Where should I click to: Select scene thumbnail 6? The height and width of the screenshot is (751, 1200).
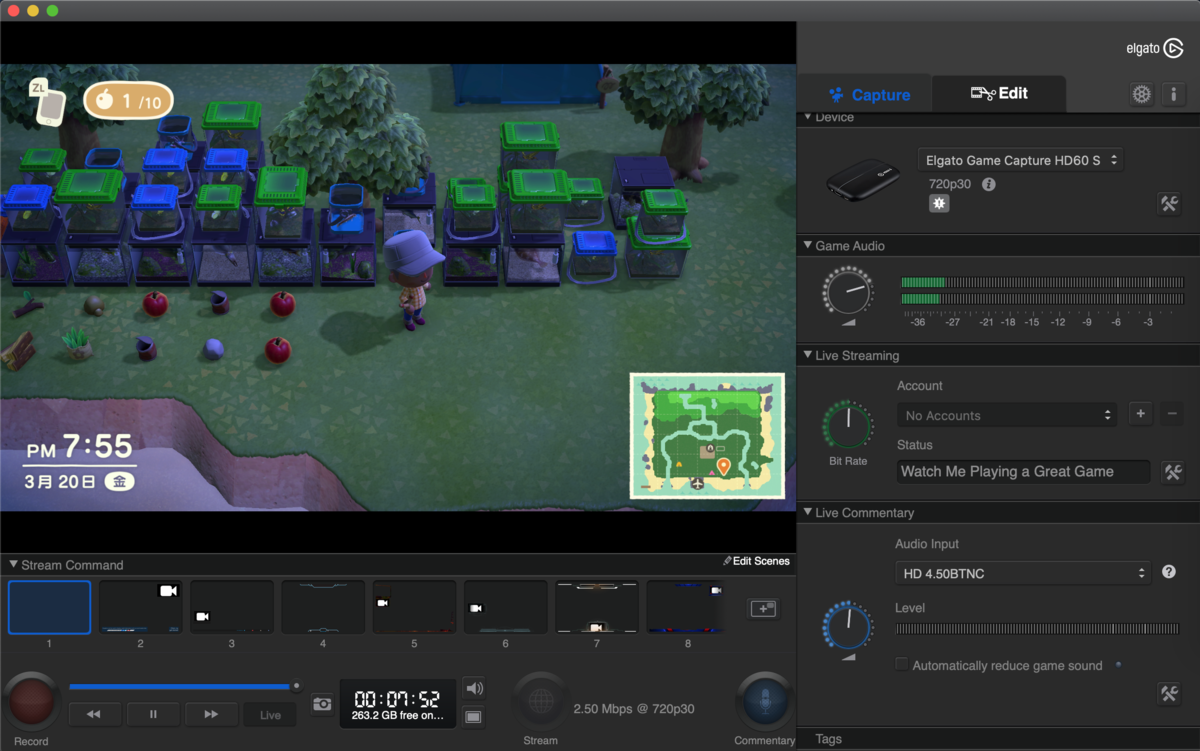click(505, 607)
